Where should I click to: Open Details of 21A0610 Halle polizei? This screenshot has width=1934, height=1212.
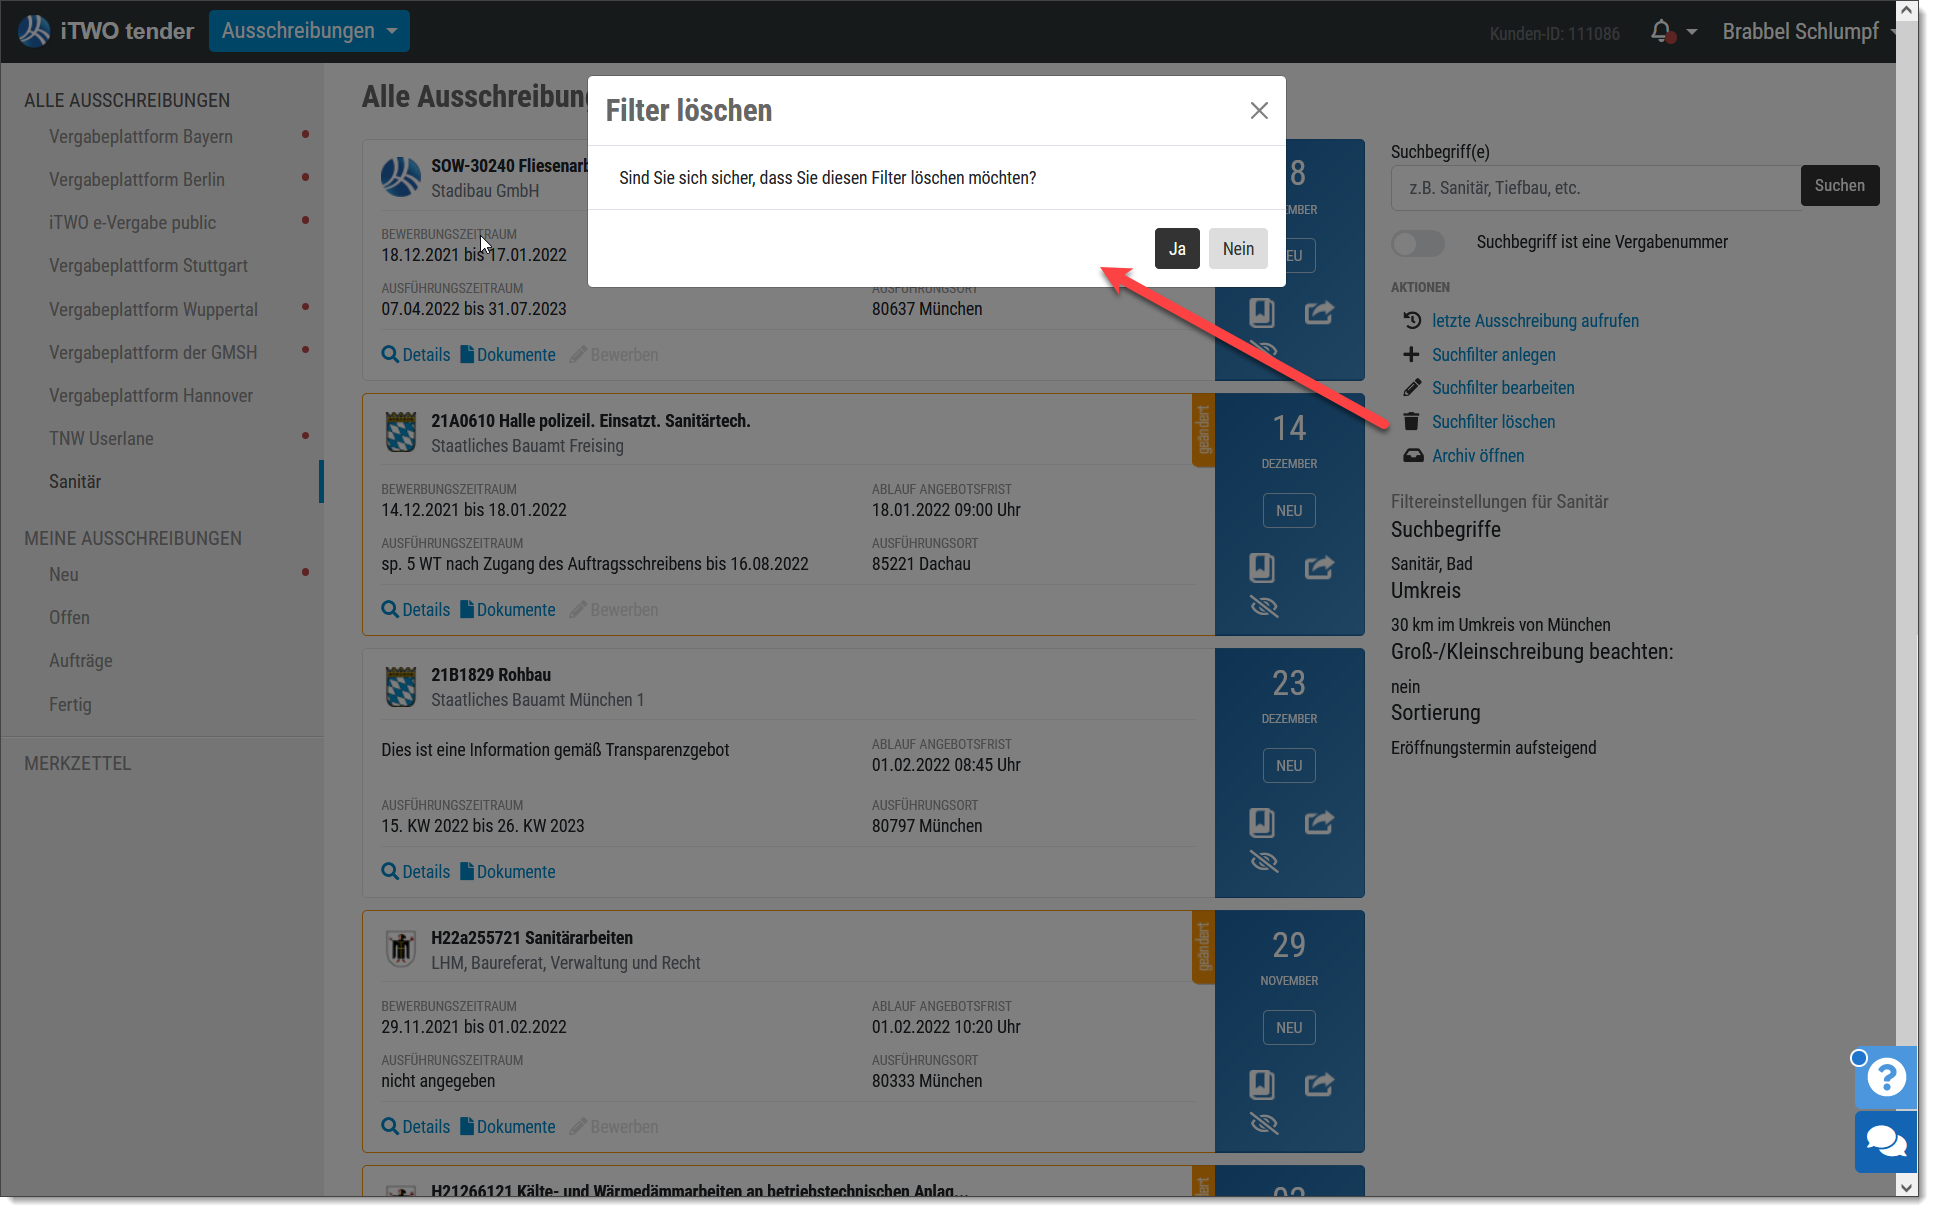pyautogui.click(x=416, y=610)
